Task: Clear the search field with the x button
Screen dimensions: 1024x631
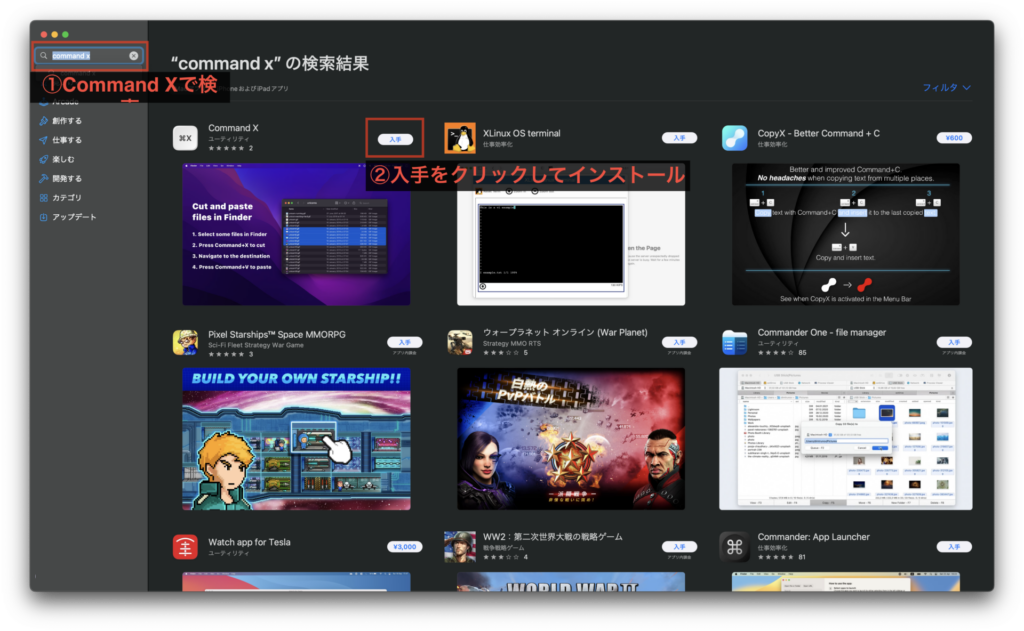Action: click(134, 55)
